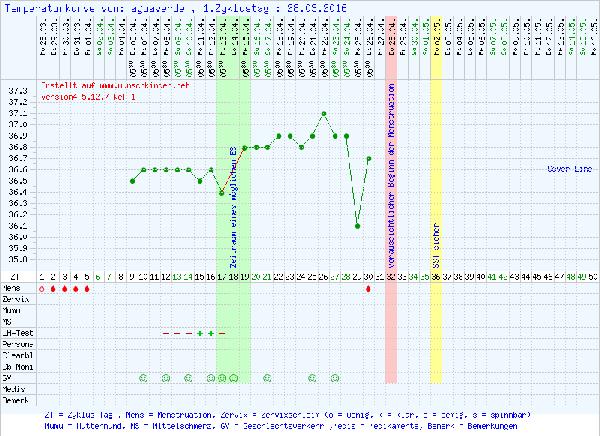This screenshot has width=600, height=436.
Task: Select the GV smiley on cycle day 25
Action: pos(312,377)
